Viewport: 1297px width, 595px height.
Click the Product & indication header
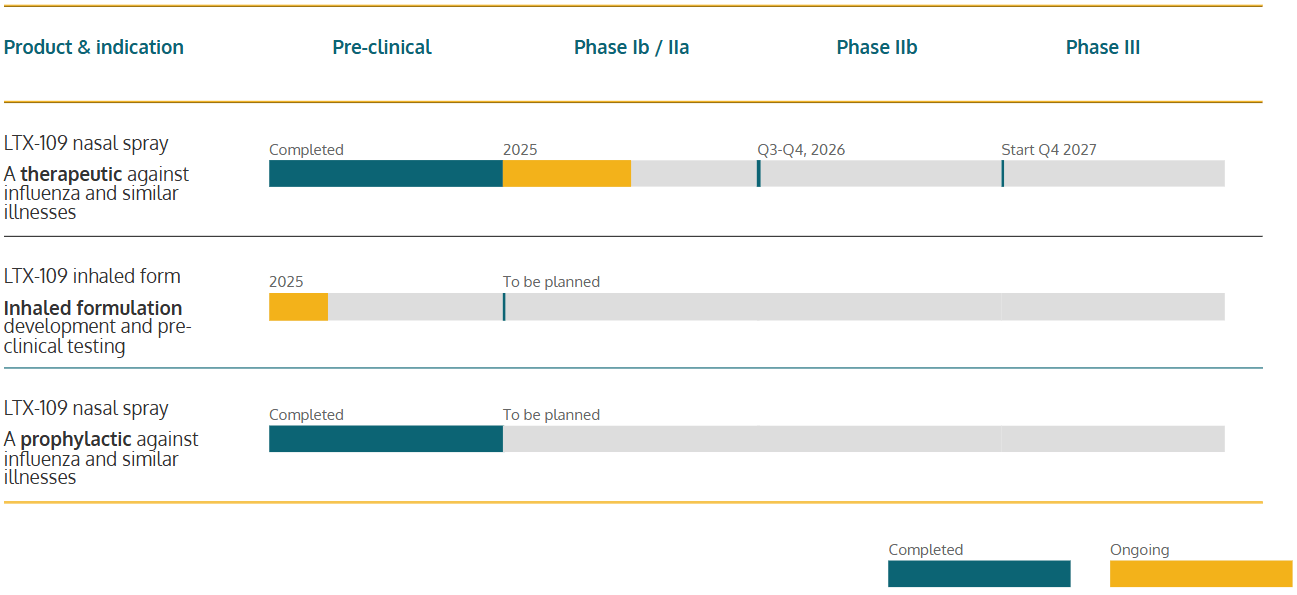pyautogui.click(x=94, y=47)
